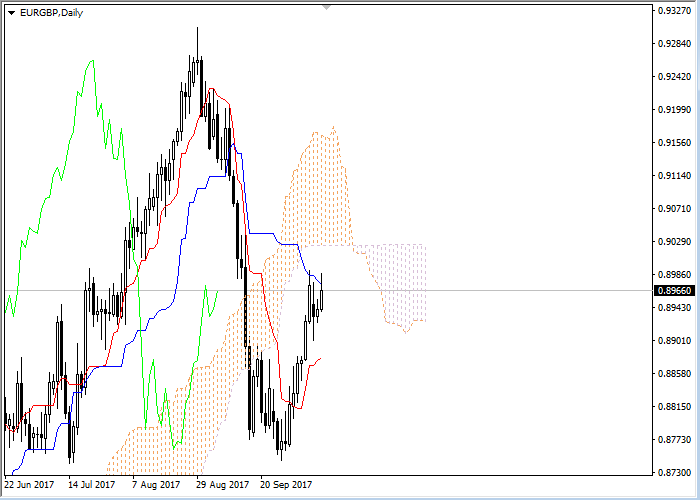Screen dimensions: 700x500
Task: Click the 0.89860 price axis label
Action: click(674, 275)
